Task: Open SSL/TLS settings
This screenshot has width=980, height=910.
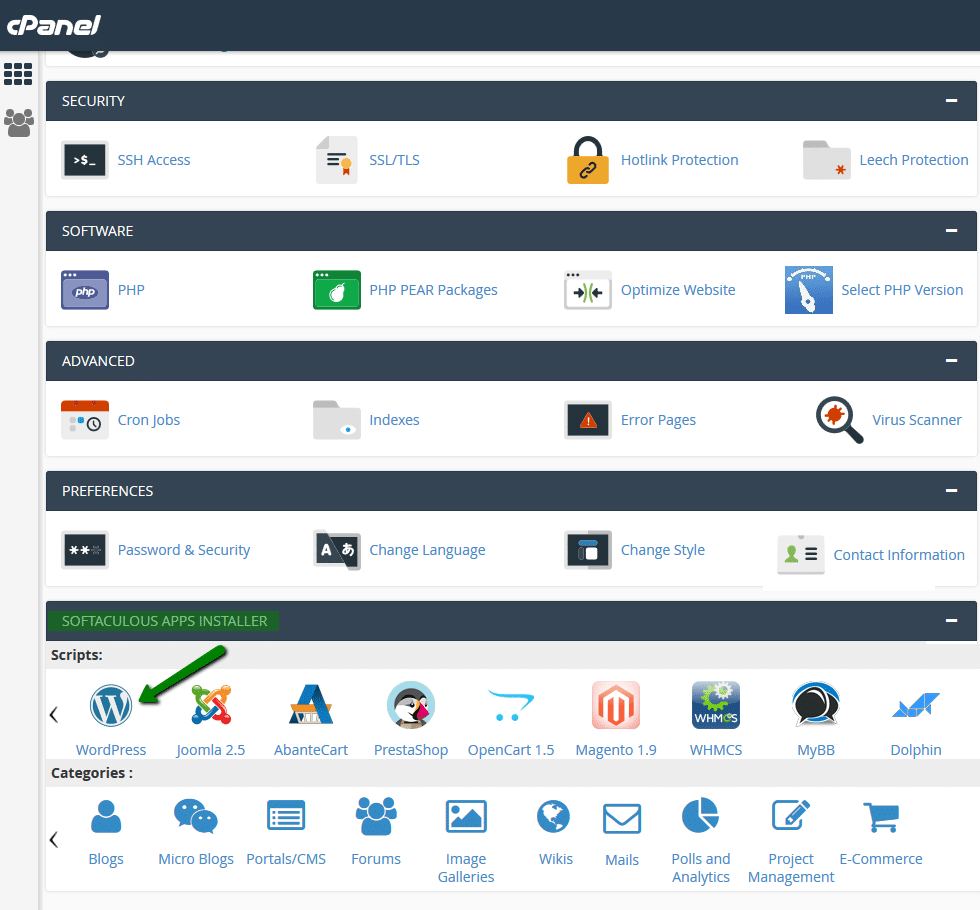Action: (x=336, y=160)
